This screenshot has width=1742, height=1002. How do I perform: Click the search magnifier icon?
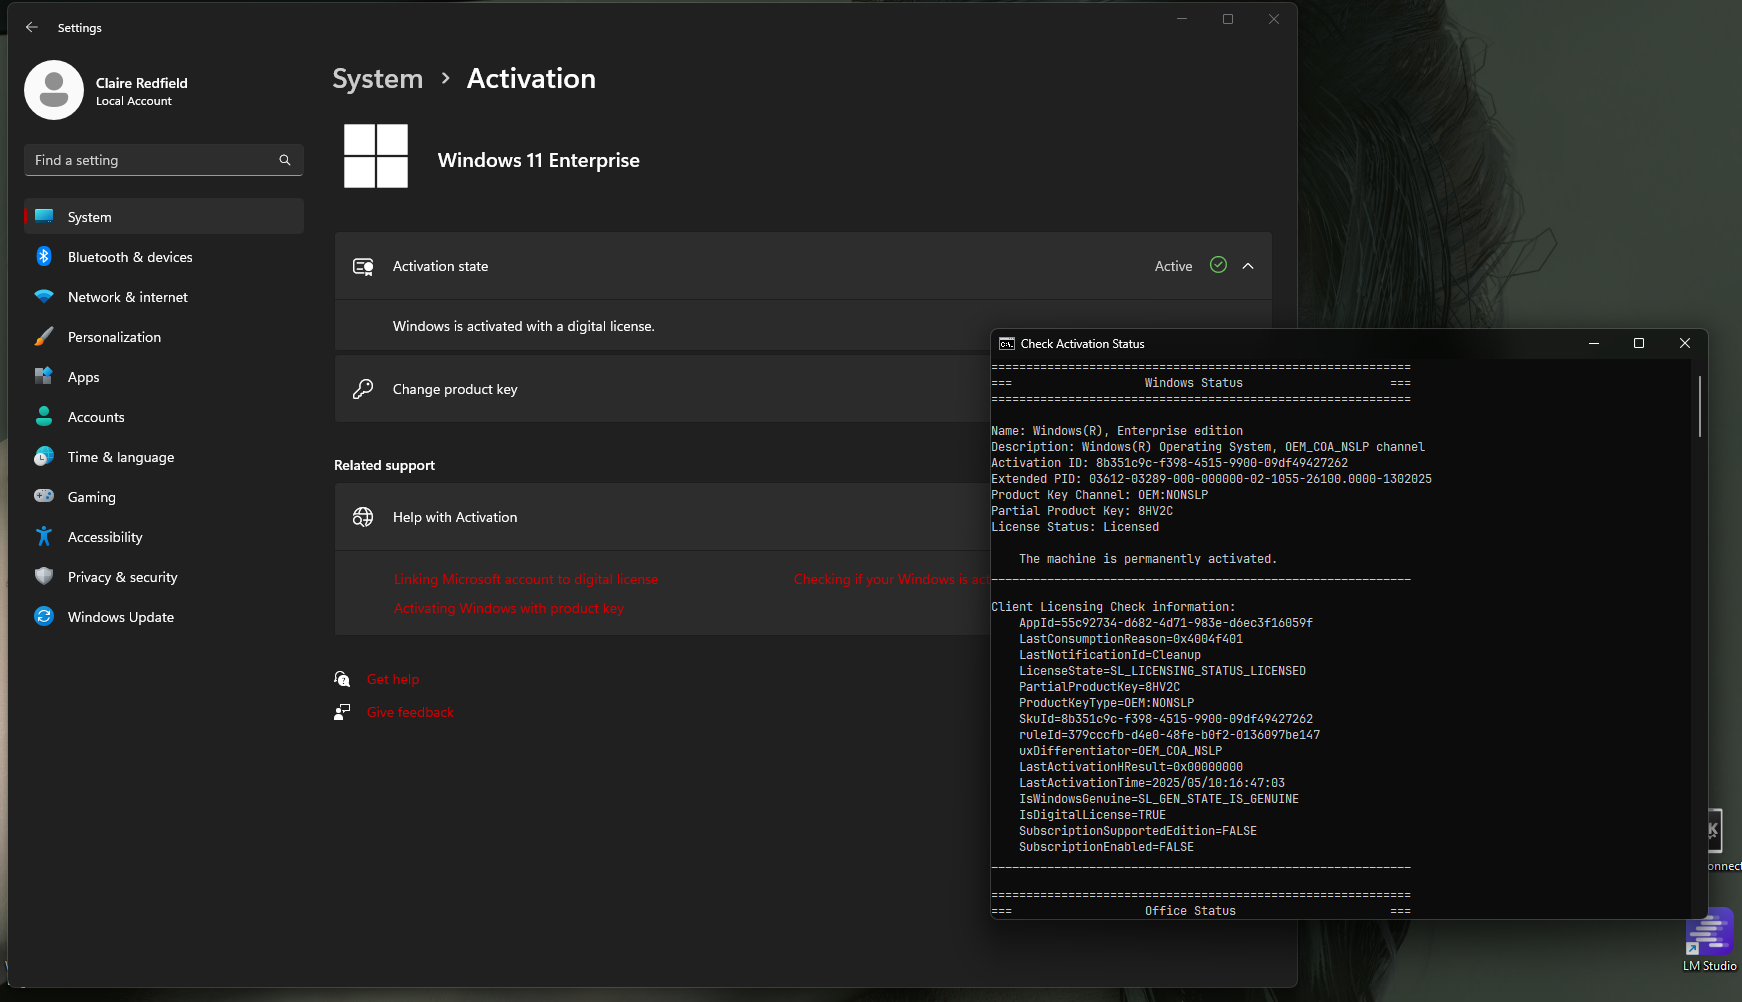285,160
